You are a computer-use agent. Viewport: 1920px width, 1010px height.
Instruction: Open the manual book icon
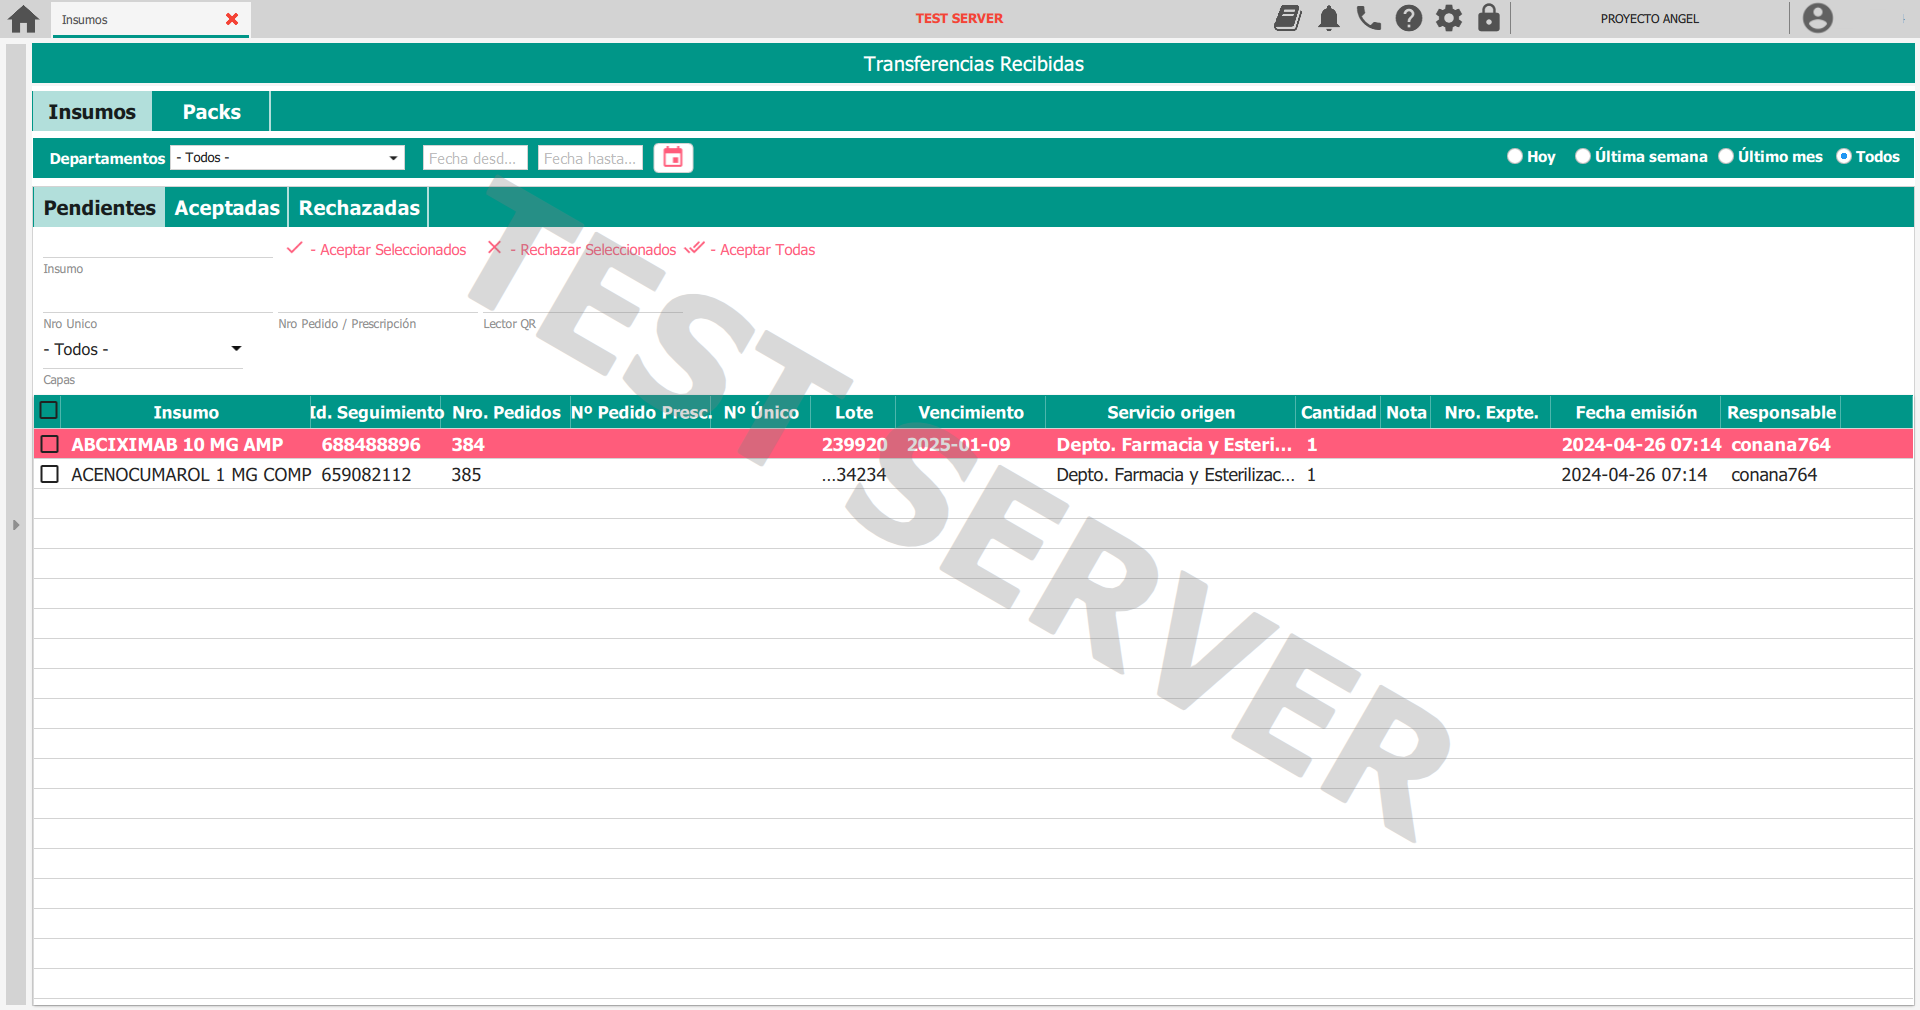pyautogui.click(x=1288, y=18)
